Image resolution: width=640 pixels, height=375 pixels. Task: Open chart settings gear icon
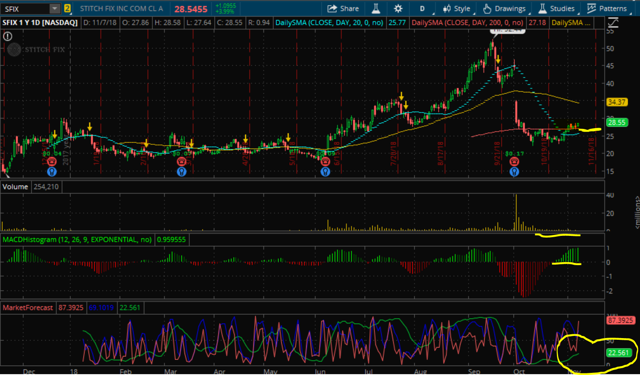click(398, 9)
